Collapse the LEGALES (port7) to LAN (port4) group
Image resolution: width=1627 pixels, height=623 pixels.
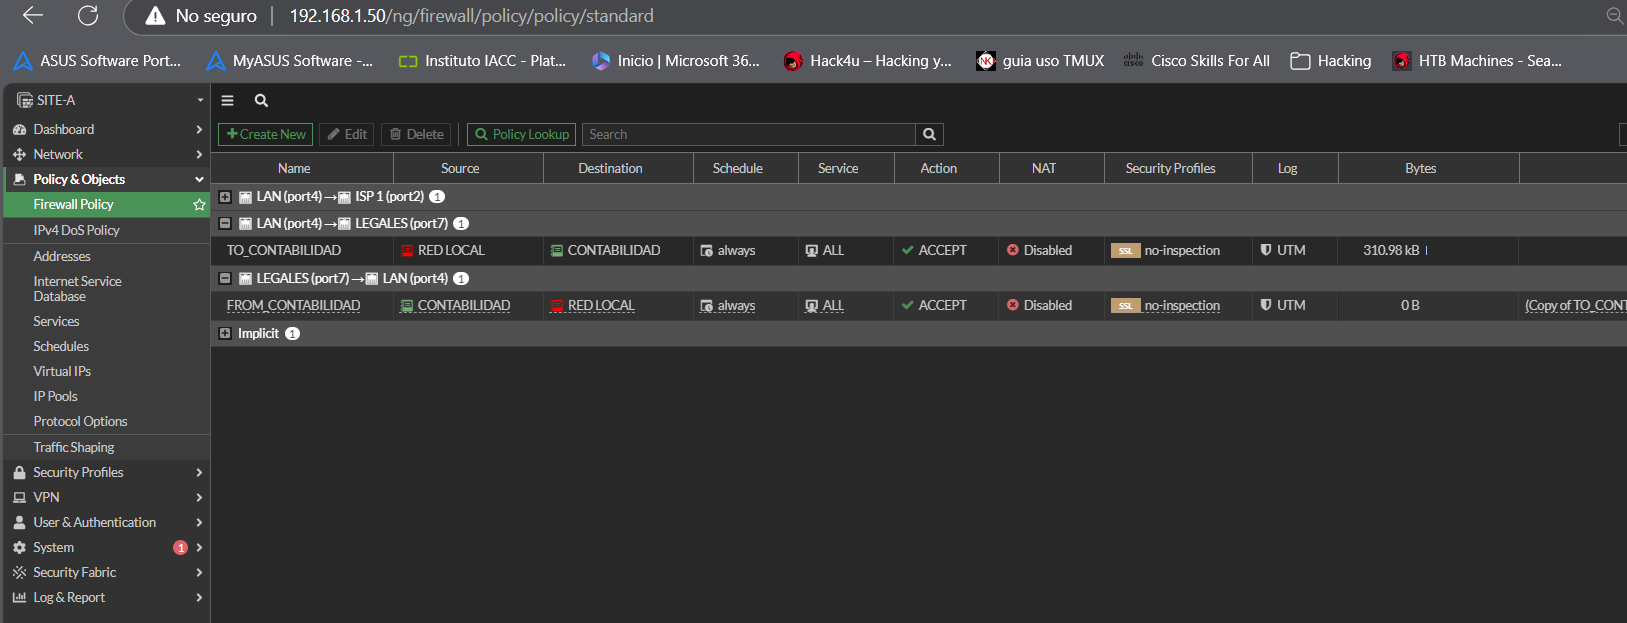[x=225, y=279]
